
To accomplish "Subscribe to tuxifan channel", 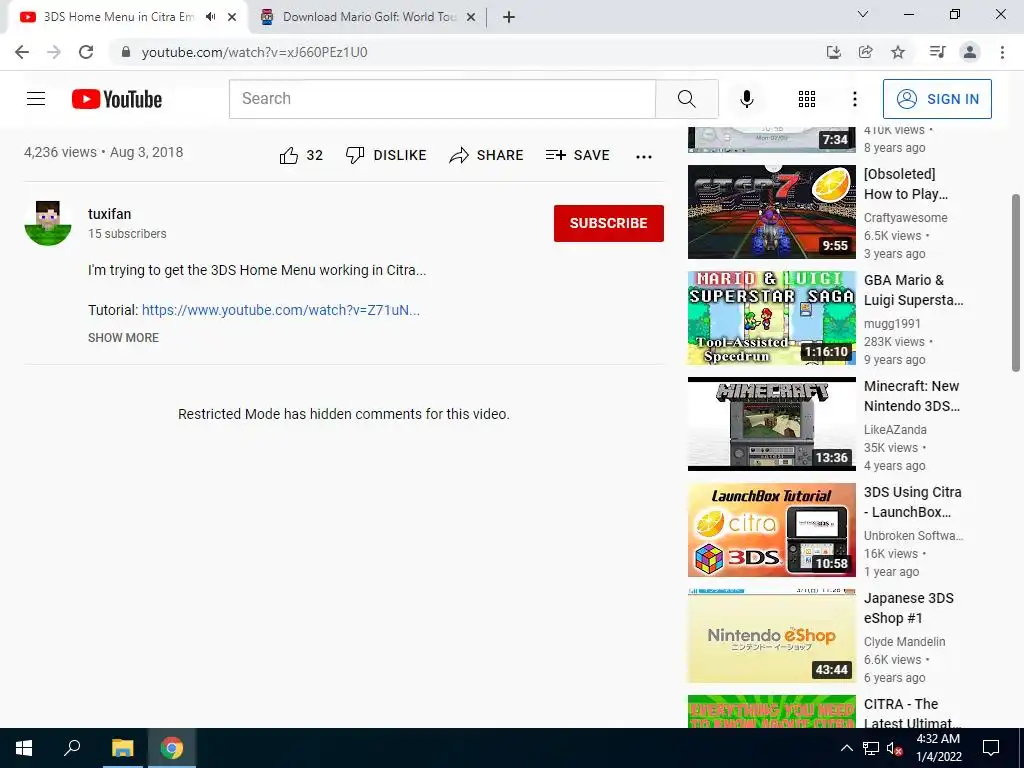I will tap(609, 223).
